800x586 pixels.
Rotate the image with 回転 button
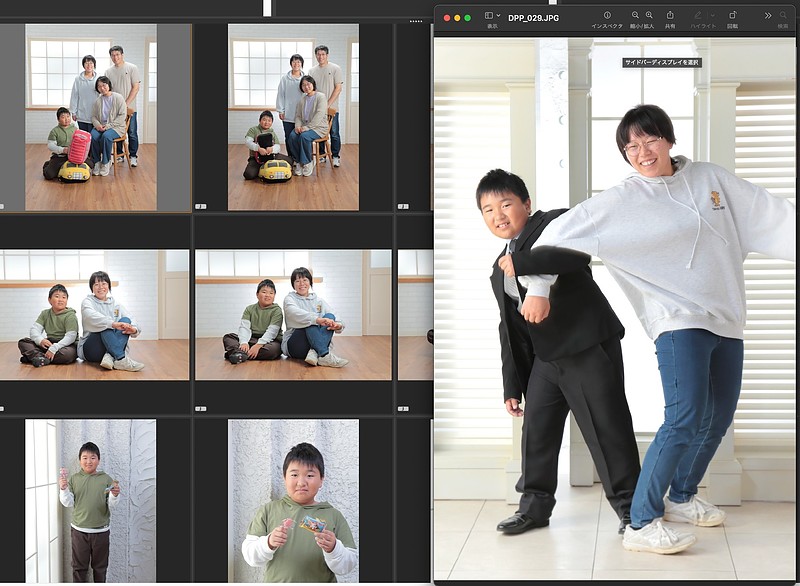coord(732,16)
